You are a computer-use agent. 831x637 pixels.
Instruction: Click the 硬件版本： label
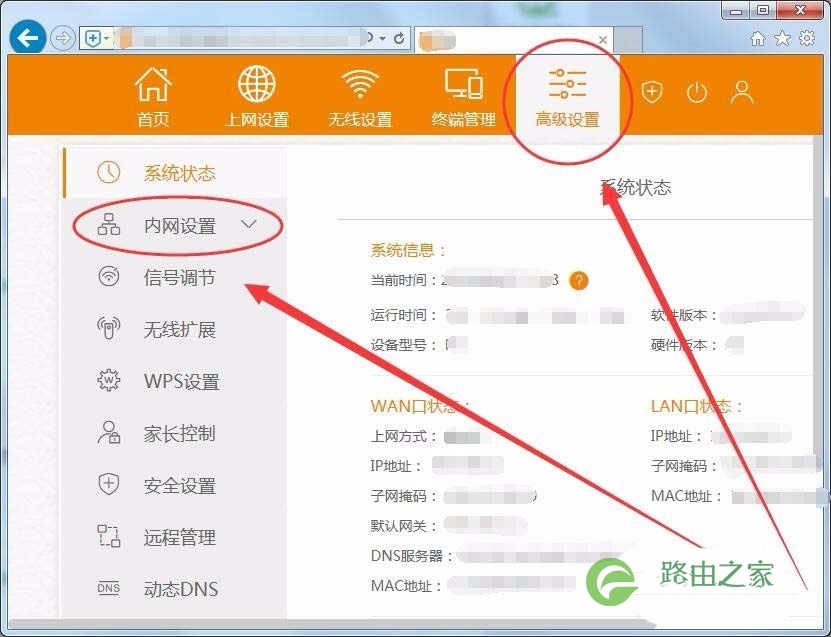pyautogui.click(x=685, y=345)
